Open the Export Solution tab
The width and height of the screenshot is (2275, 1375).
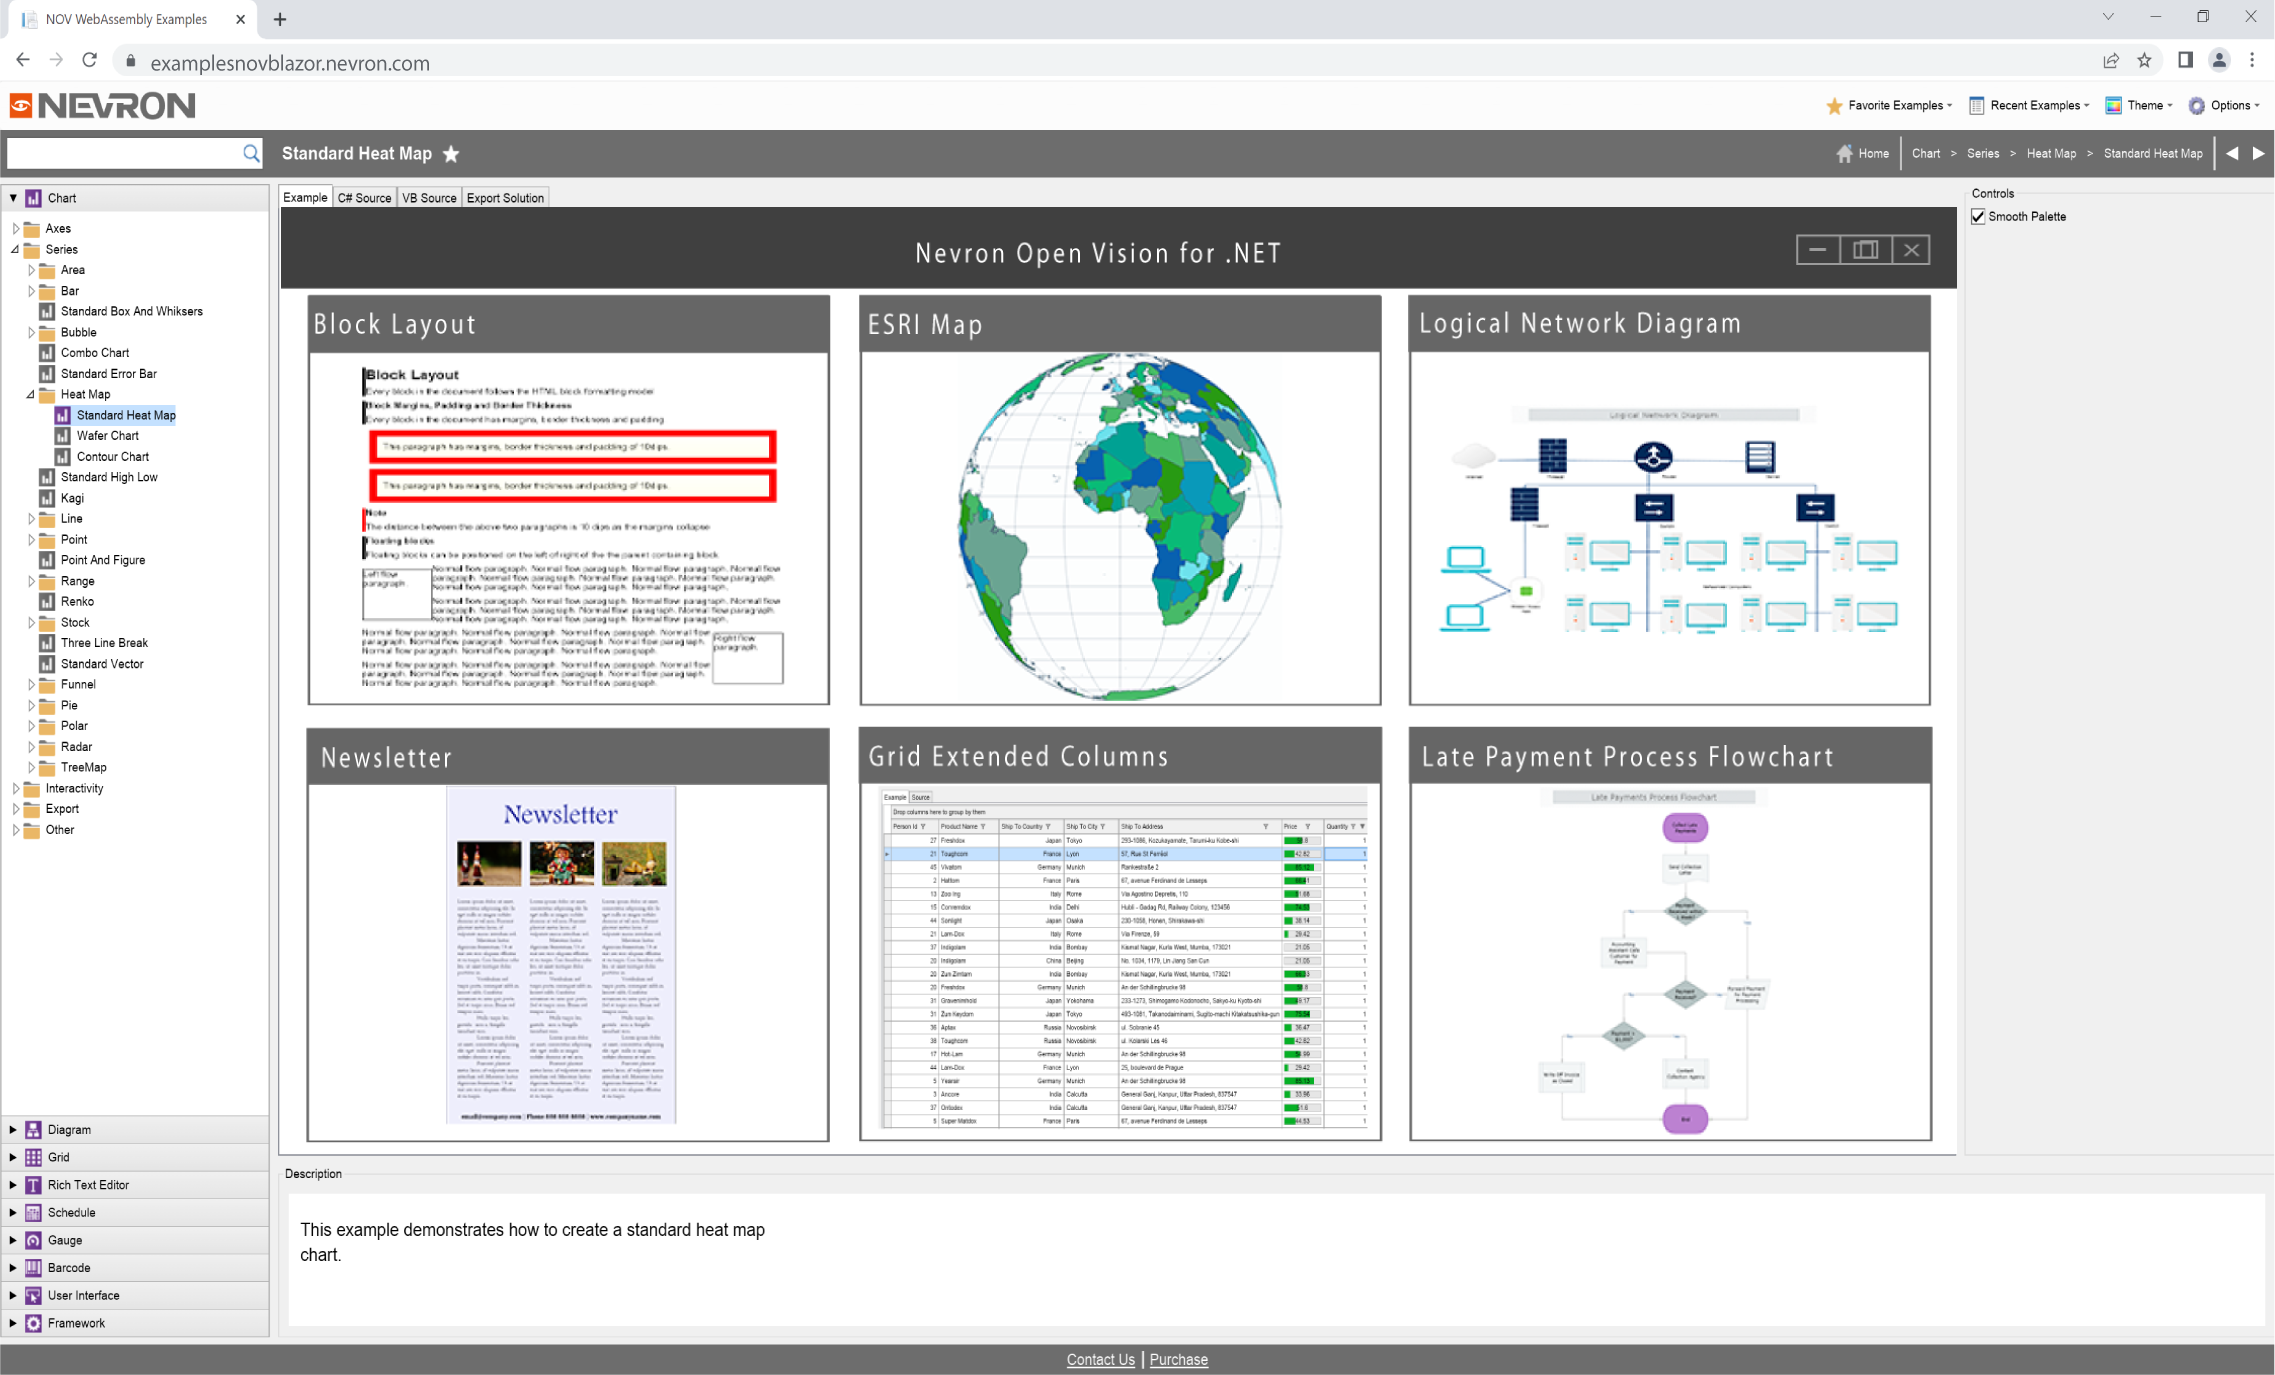tap(505, 197)
